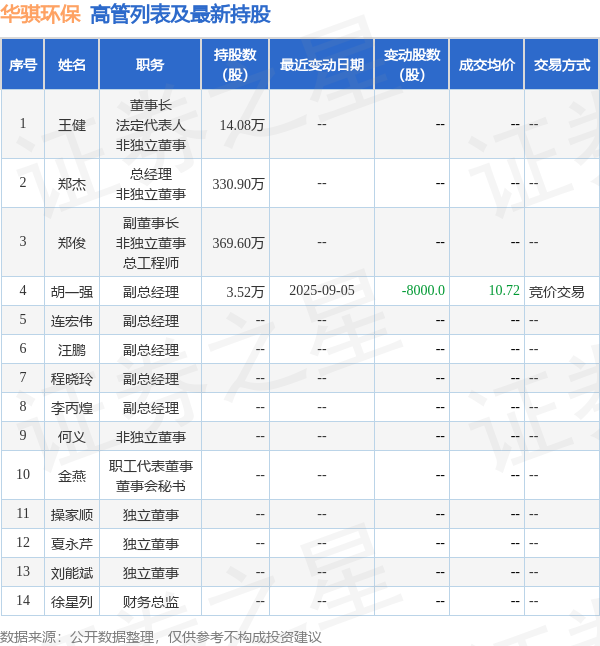Screen dimensions: 600x646
Task: Click row number 10
Action: point(23,474)
